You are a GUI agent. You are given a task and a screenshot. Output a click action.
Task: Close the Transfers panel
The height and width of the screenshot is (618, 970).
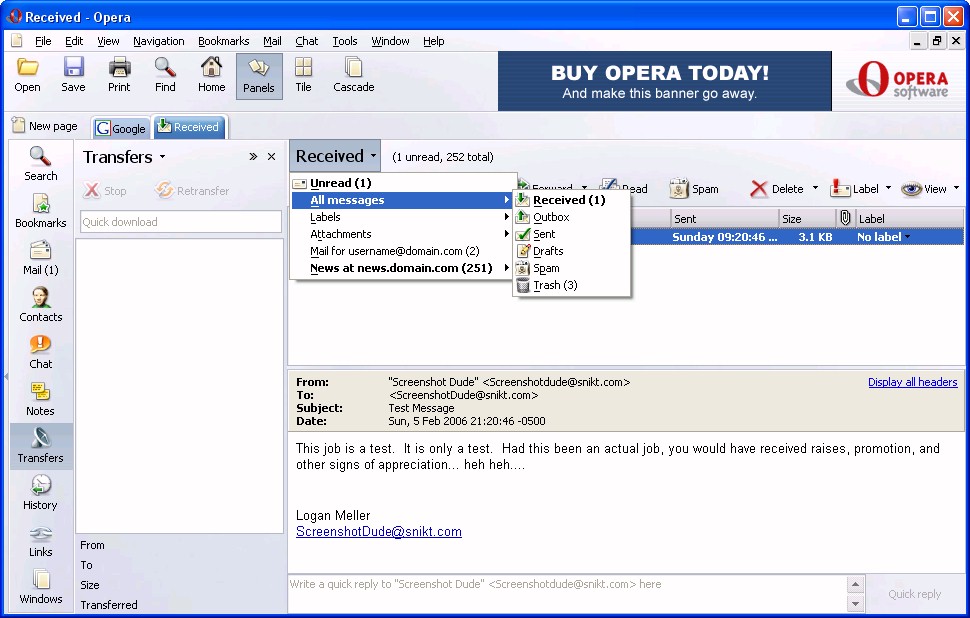click(271, 157)
